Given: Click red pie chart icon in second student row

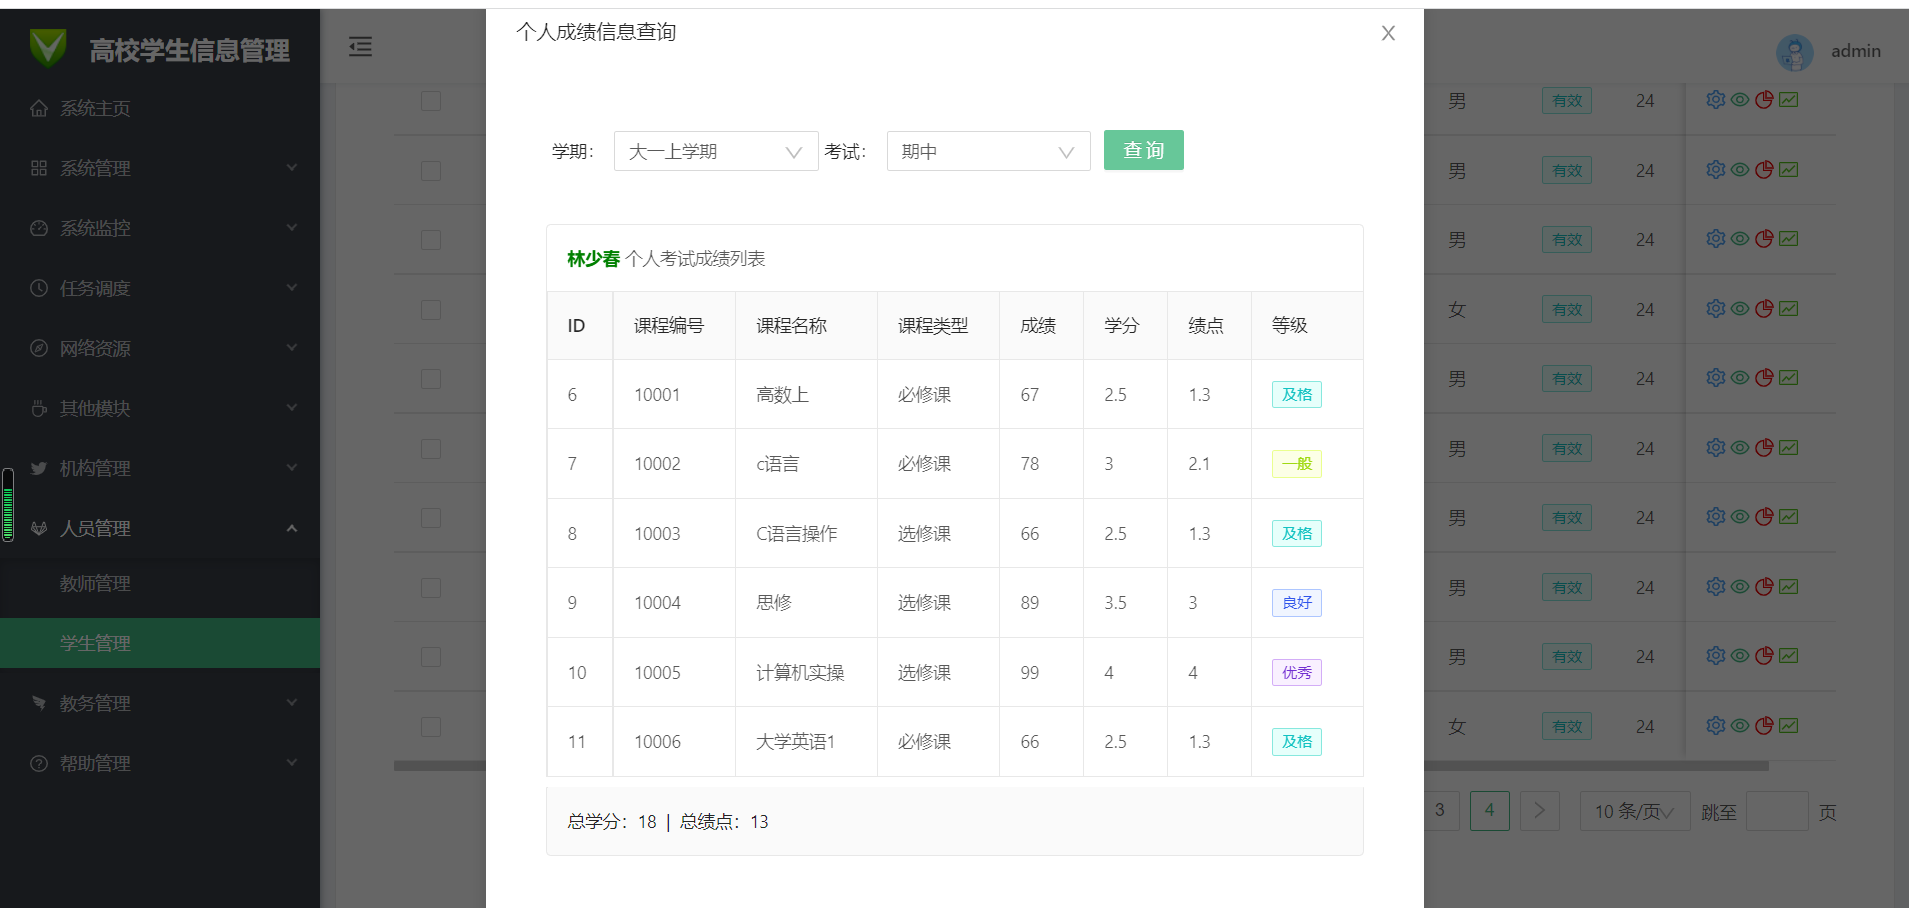Looking at the screenshot, I should click(x=1764, y=169).
